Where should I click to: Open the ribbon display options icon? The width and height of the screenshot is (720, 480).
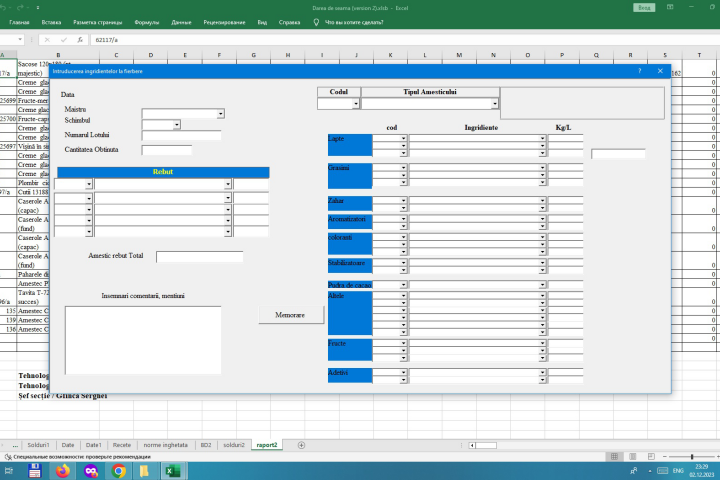coord(670,7)
